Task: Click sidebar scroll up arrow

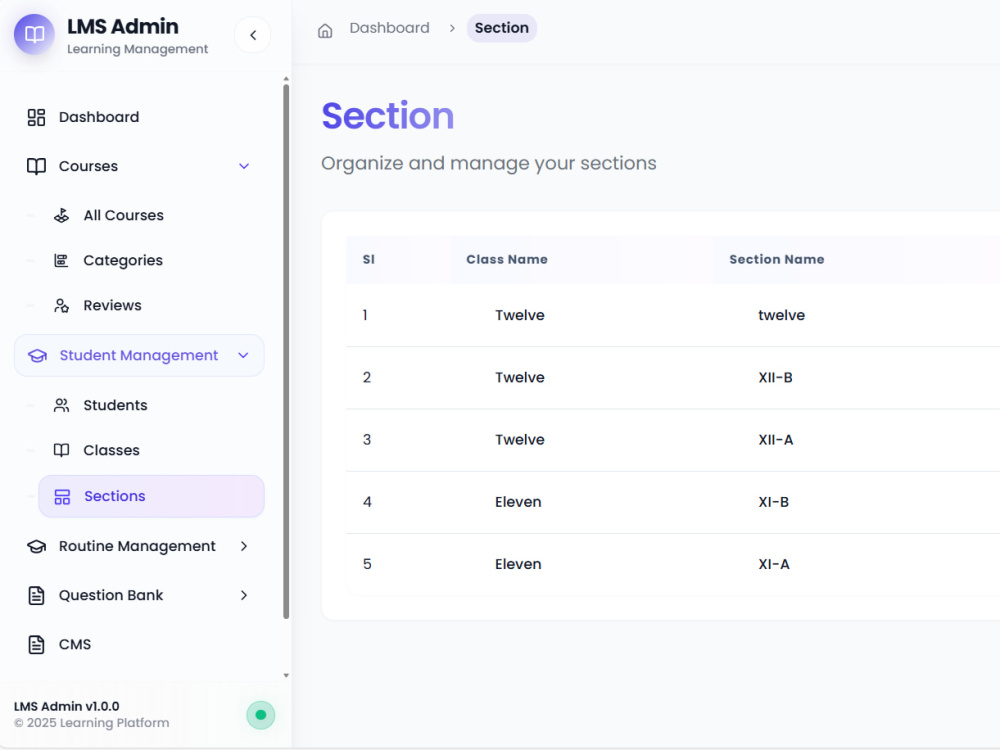Action: 286,79
